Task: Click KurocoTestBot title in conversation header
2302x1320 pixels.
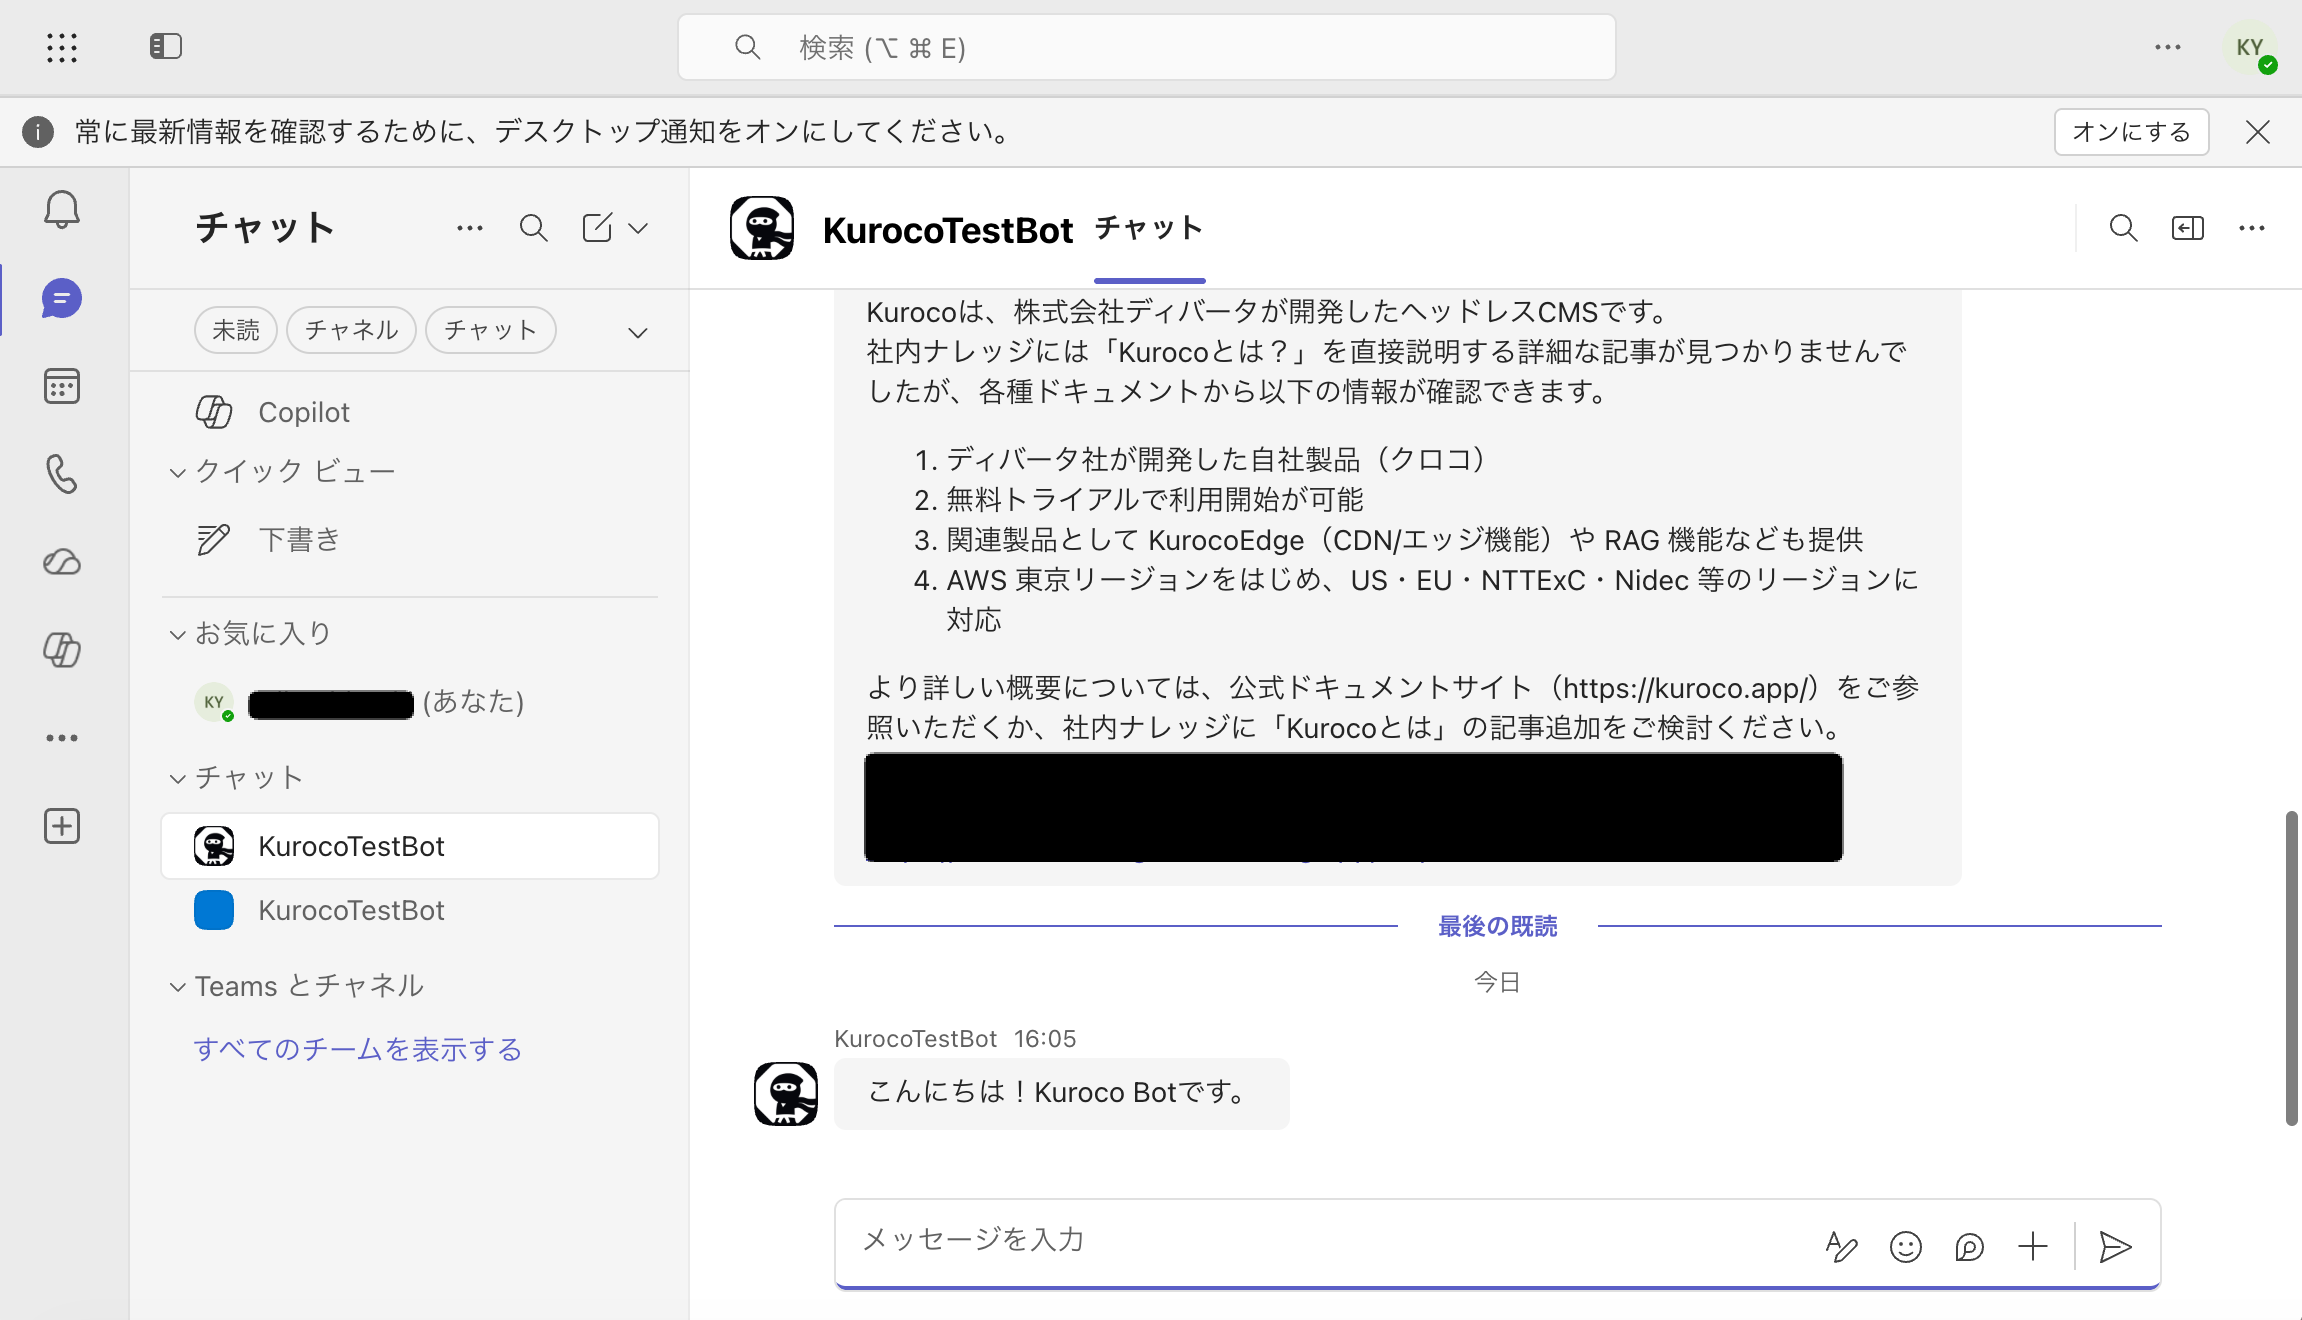Action: [947, 230]
